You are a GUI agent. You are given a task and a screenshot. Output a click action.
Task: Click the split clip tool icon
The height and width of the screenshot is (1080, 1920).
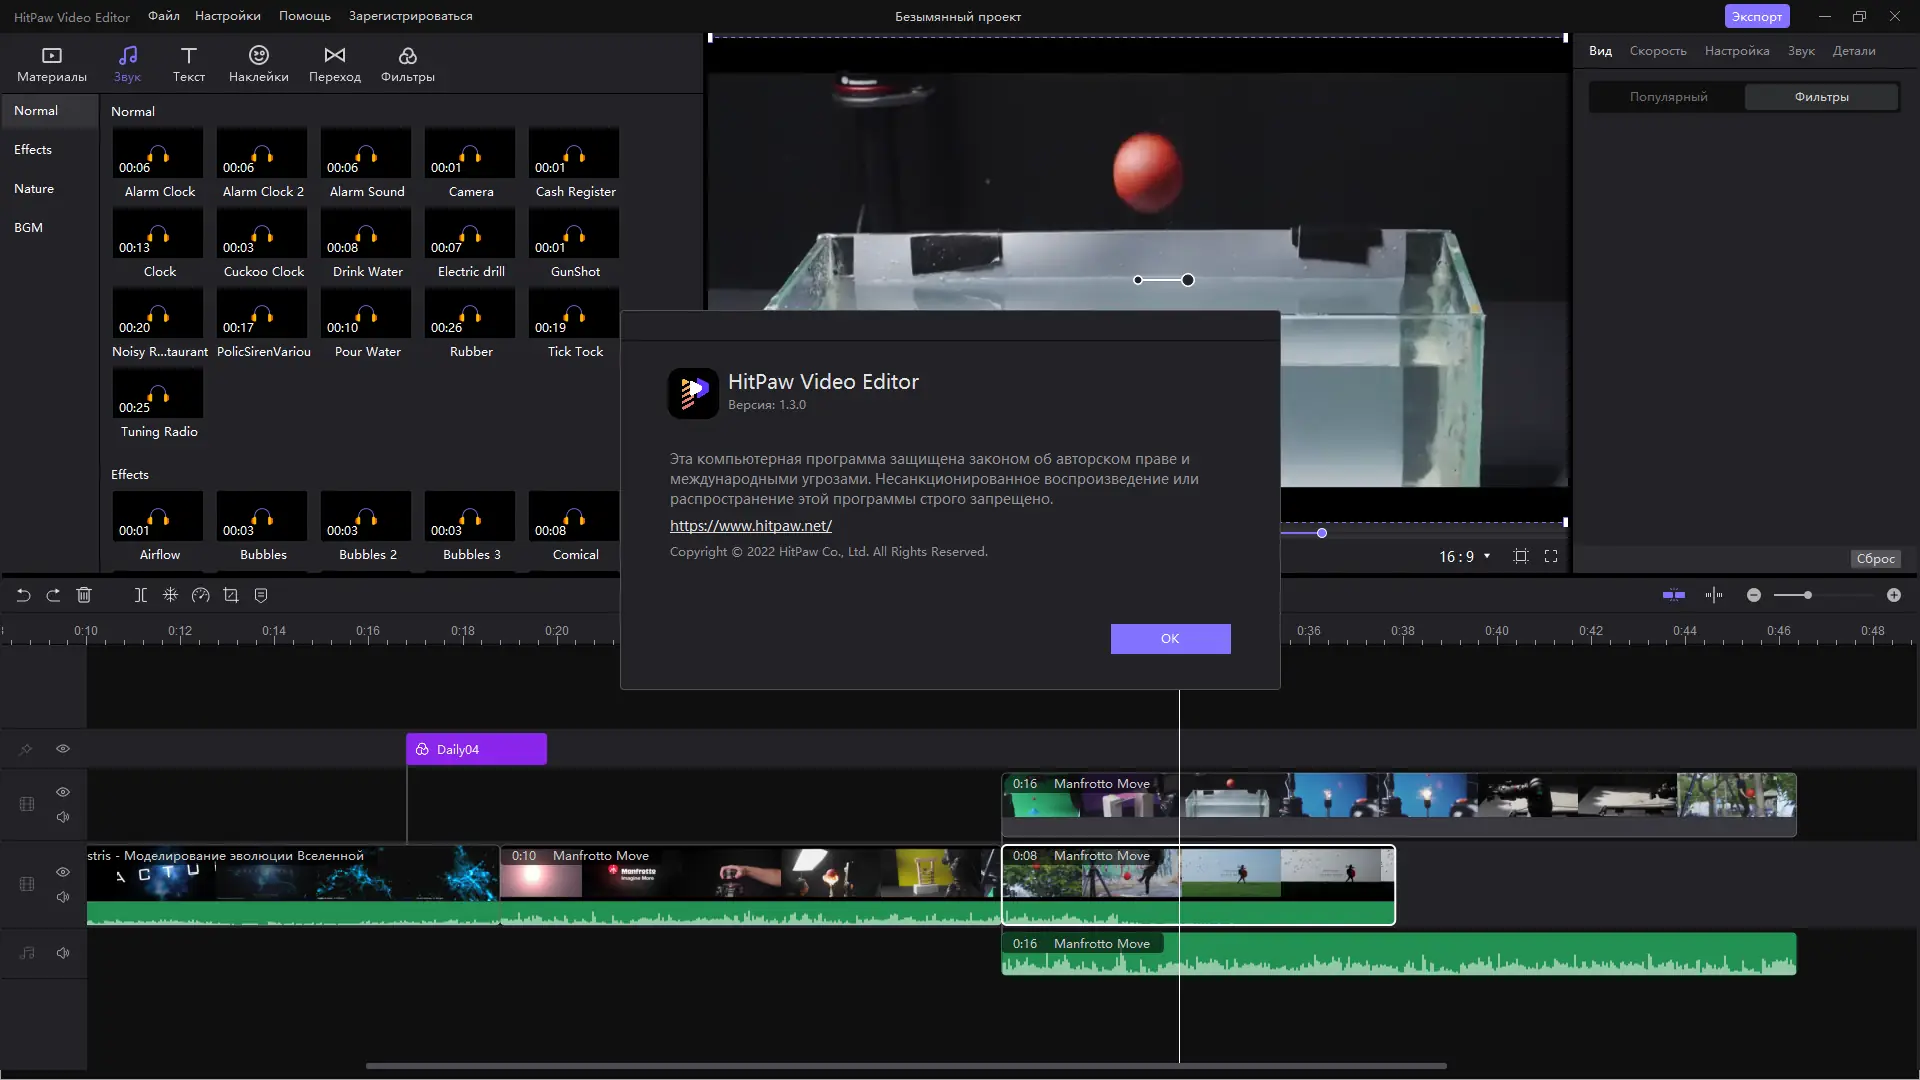pos(140,595)
